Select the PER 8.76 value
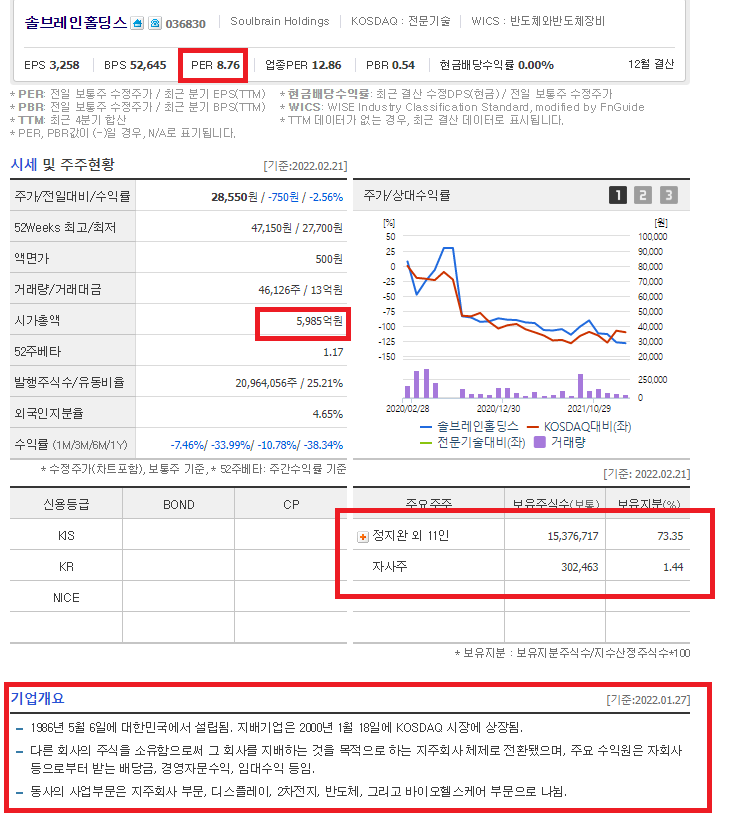749x816 pixels. tap(215, 65)
